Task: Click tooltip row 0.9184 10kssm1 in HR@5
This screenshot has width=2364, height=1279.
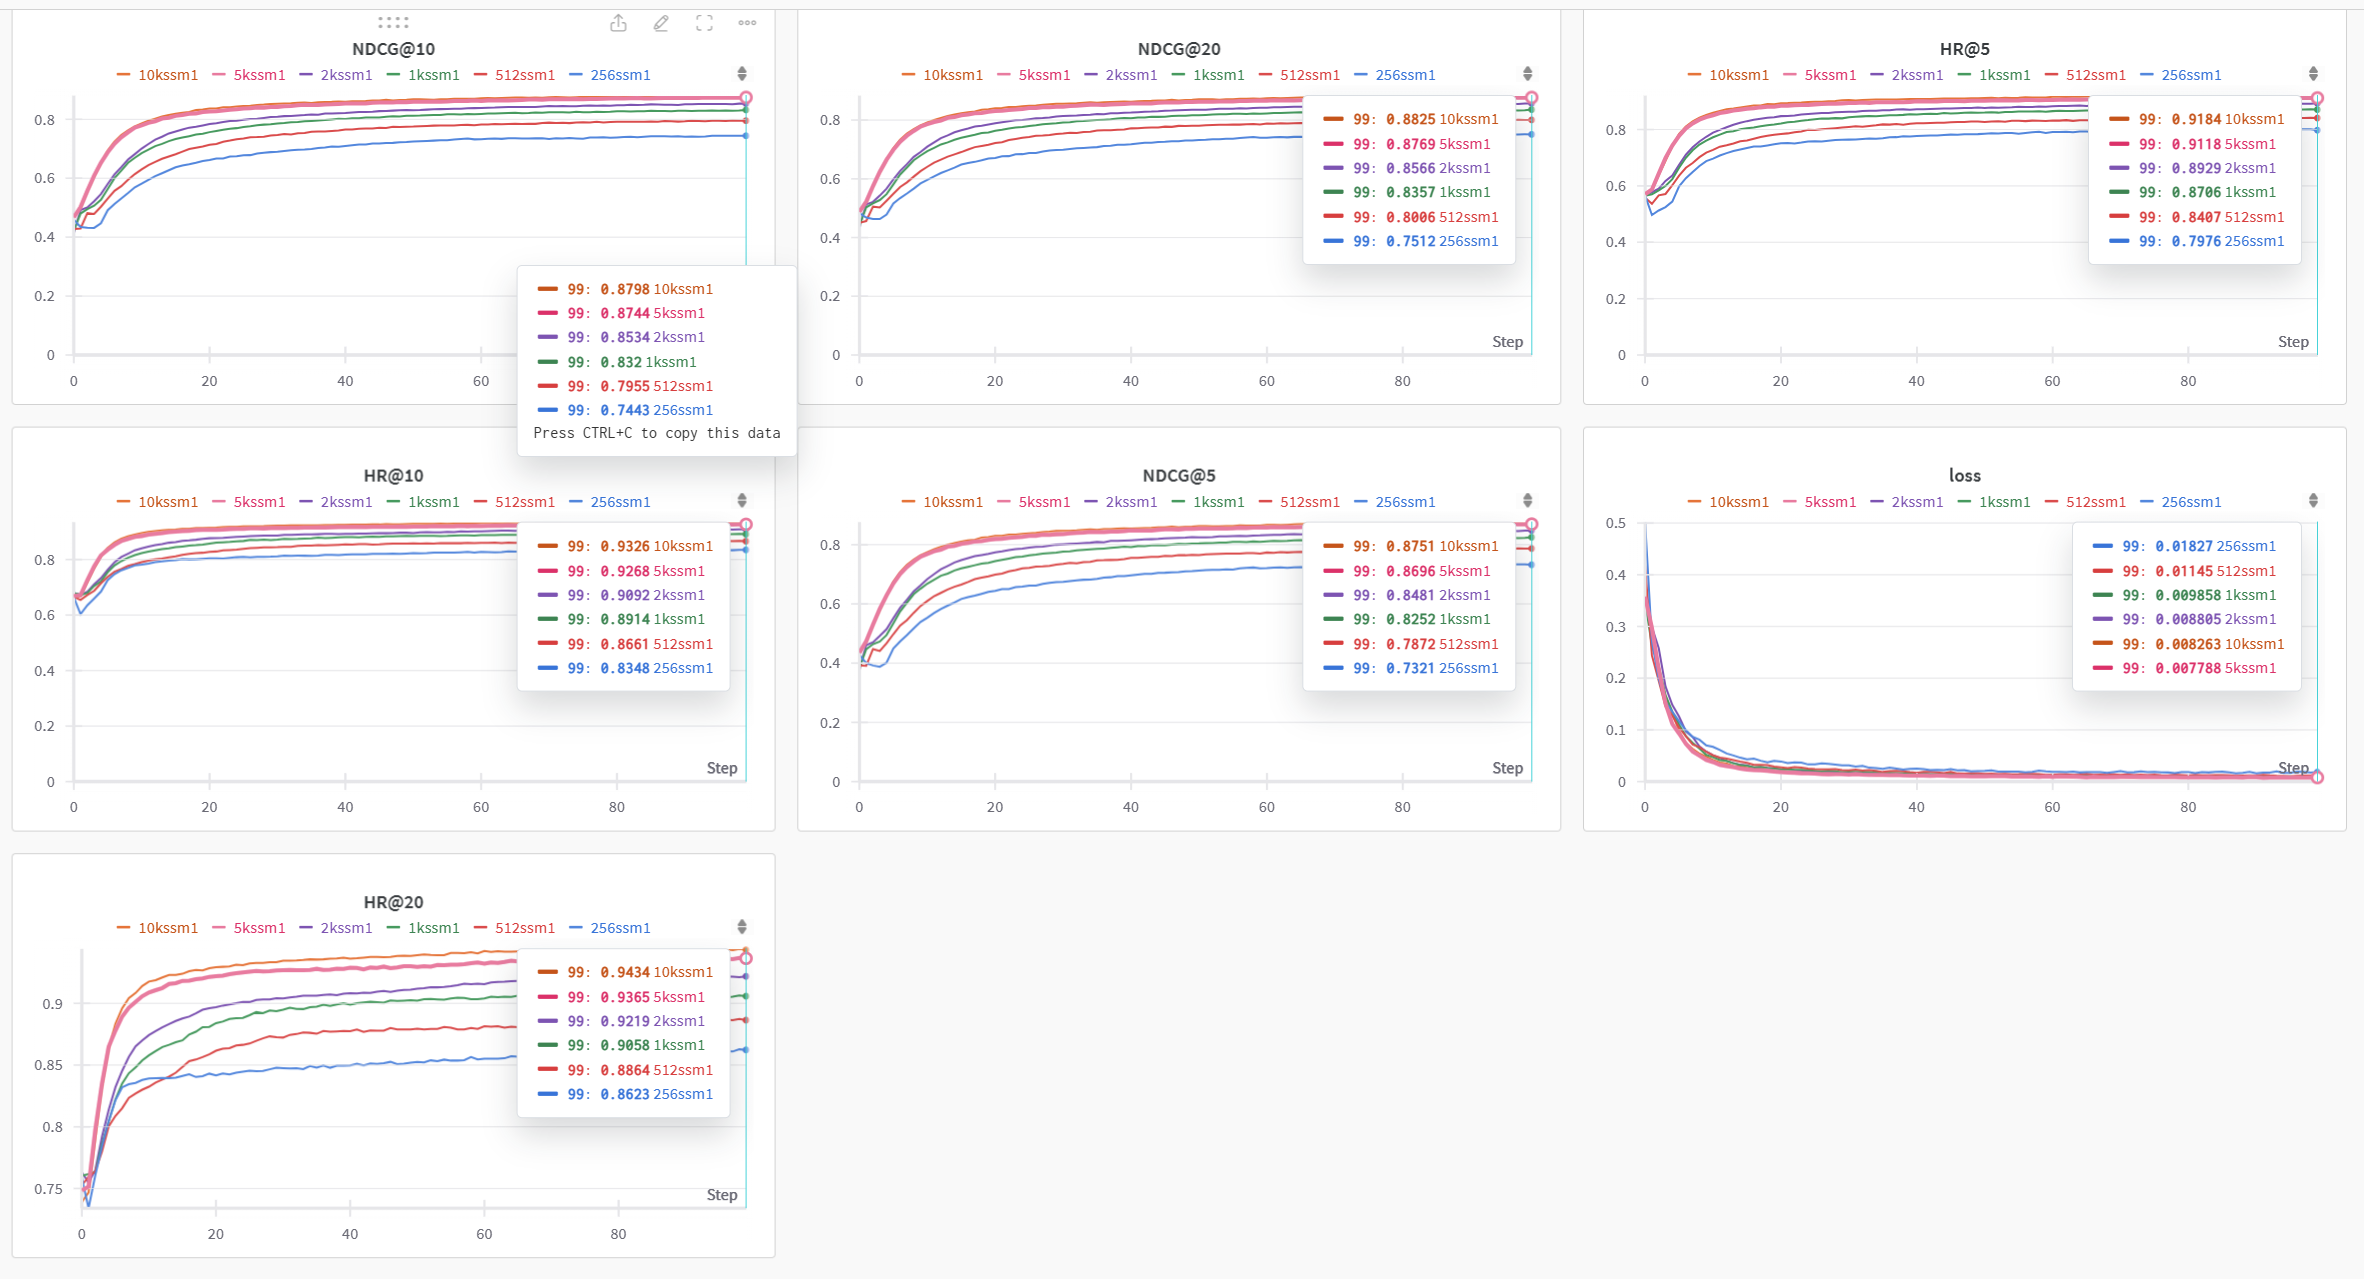Action: [x=2196, y=119]
